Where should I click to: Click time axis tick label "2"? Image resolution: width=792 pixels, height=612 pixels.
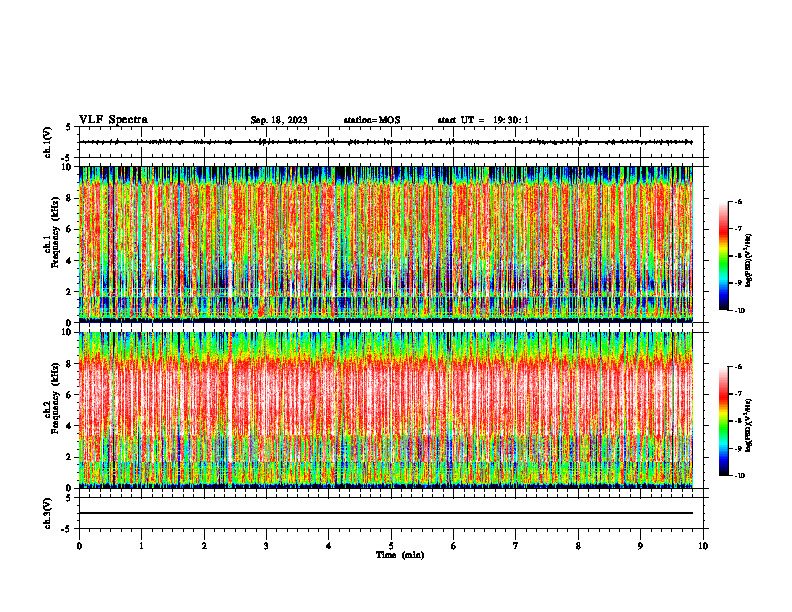click(204, 546)
